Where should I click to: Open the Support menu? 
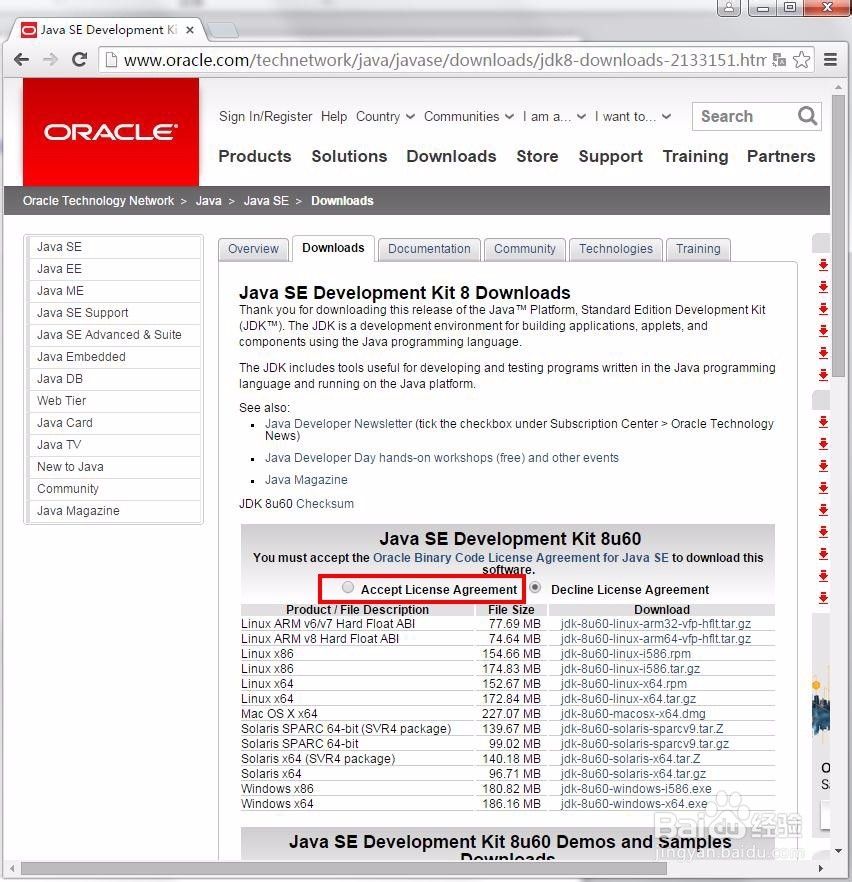click(x=610, y=156)
